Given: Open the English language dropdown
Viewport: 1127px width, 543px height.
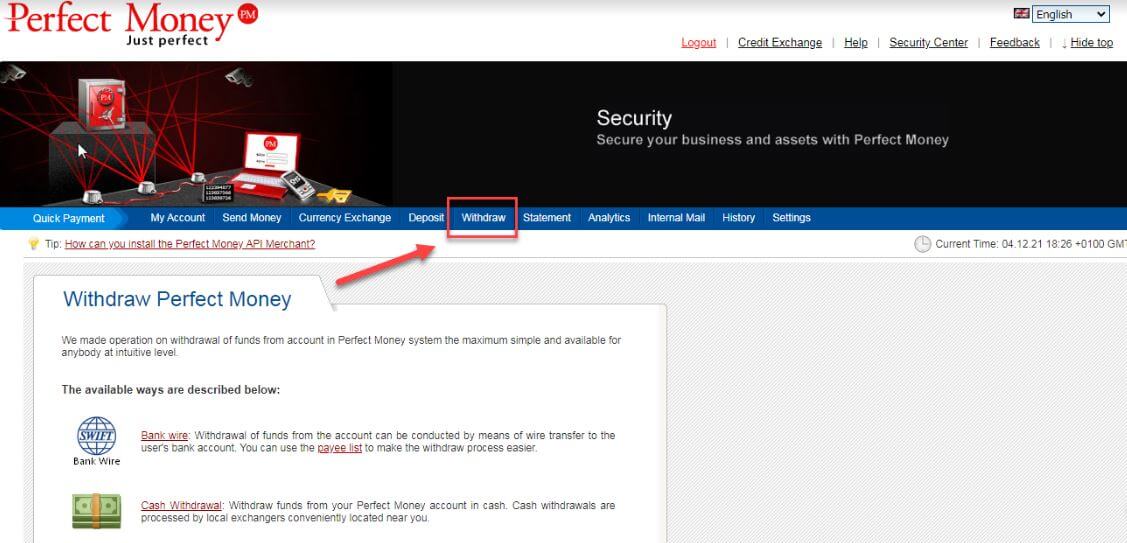Looking at the screenshot, I should tap(1071, 14).
